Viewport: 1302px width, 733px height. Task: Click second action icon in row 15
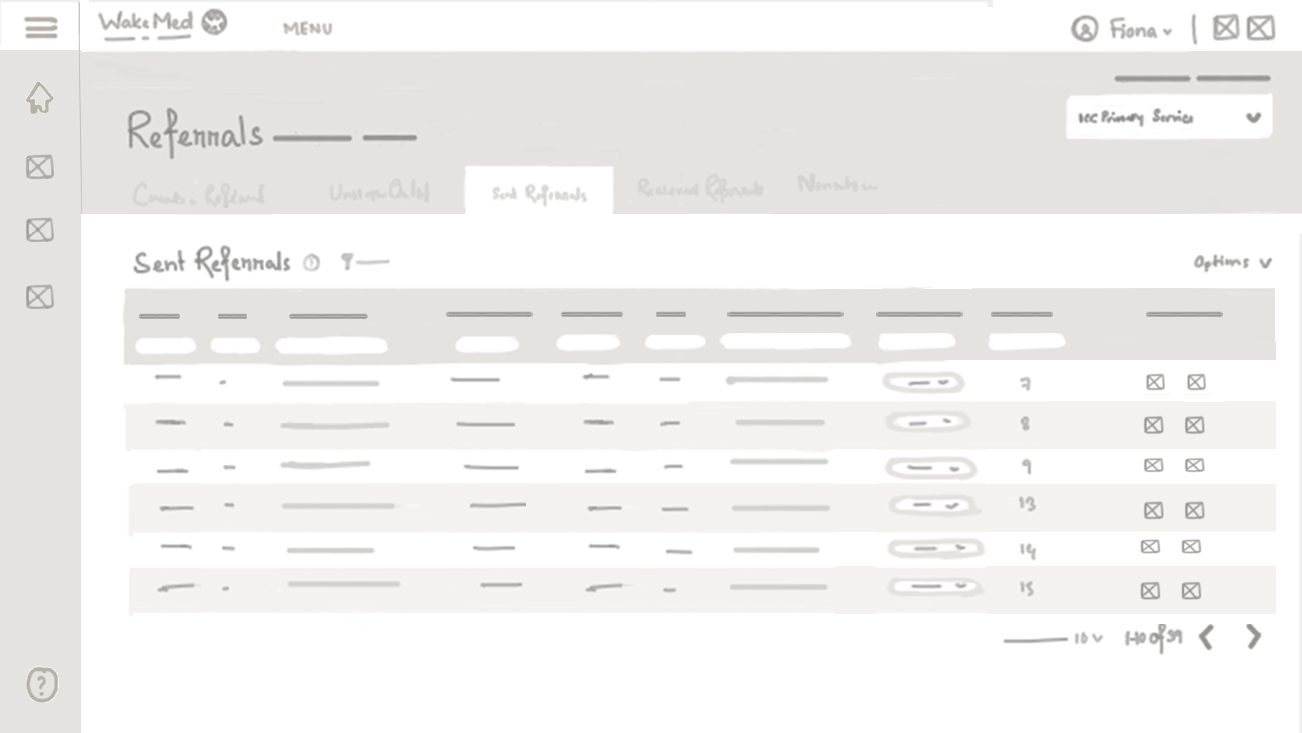coord(1191,591)
